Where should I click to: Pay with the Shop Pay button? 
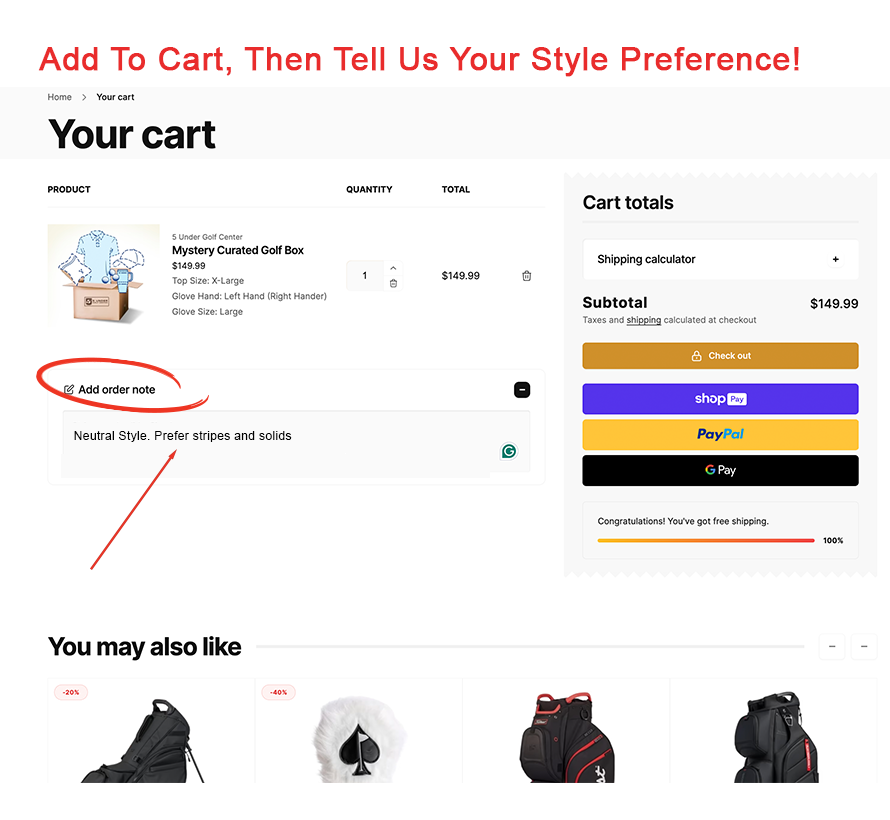tap(720, 399)
